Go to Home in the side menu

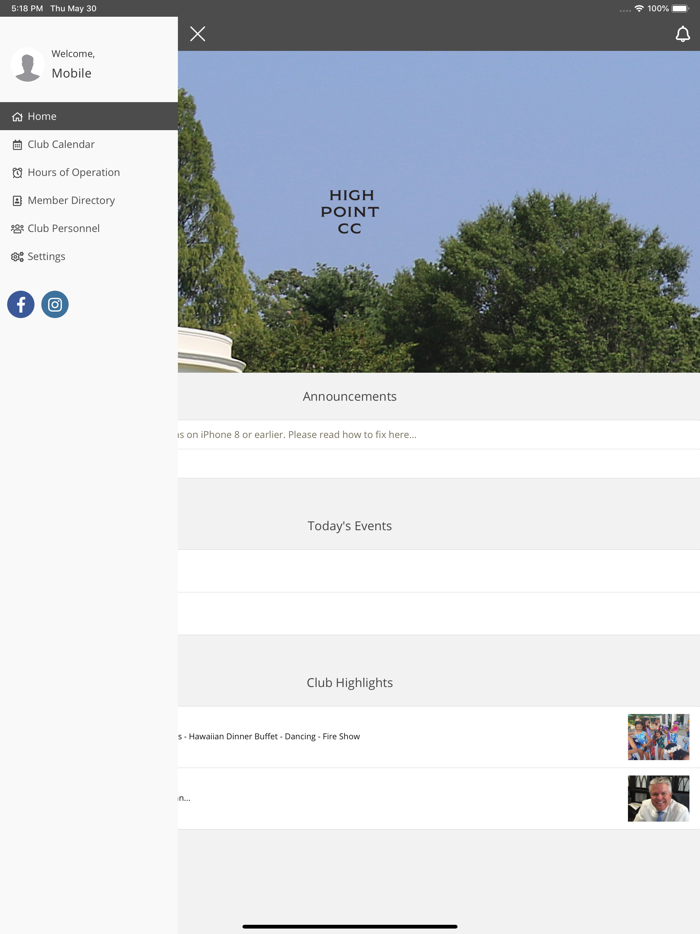click(x=89, y=116)
